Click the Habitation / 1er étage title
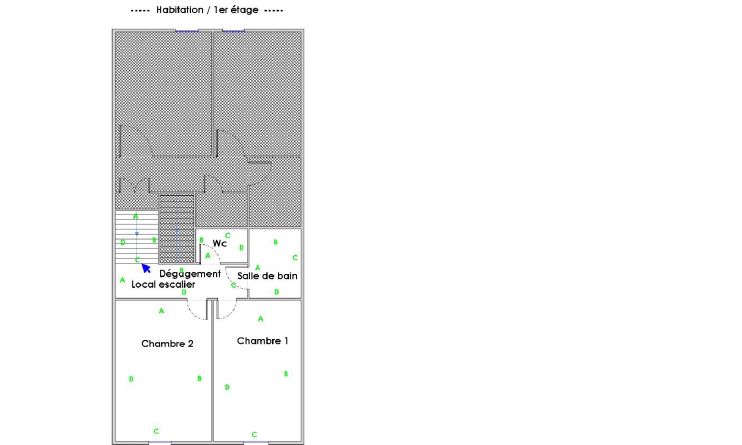Viewport: 742px width, 445px height. (207, 9)
